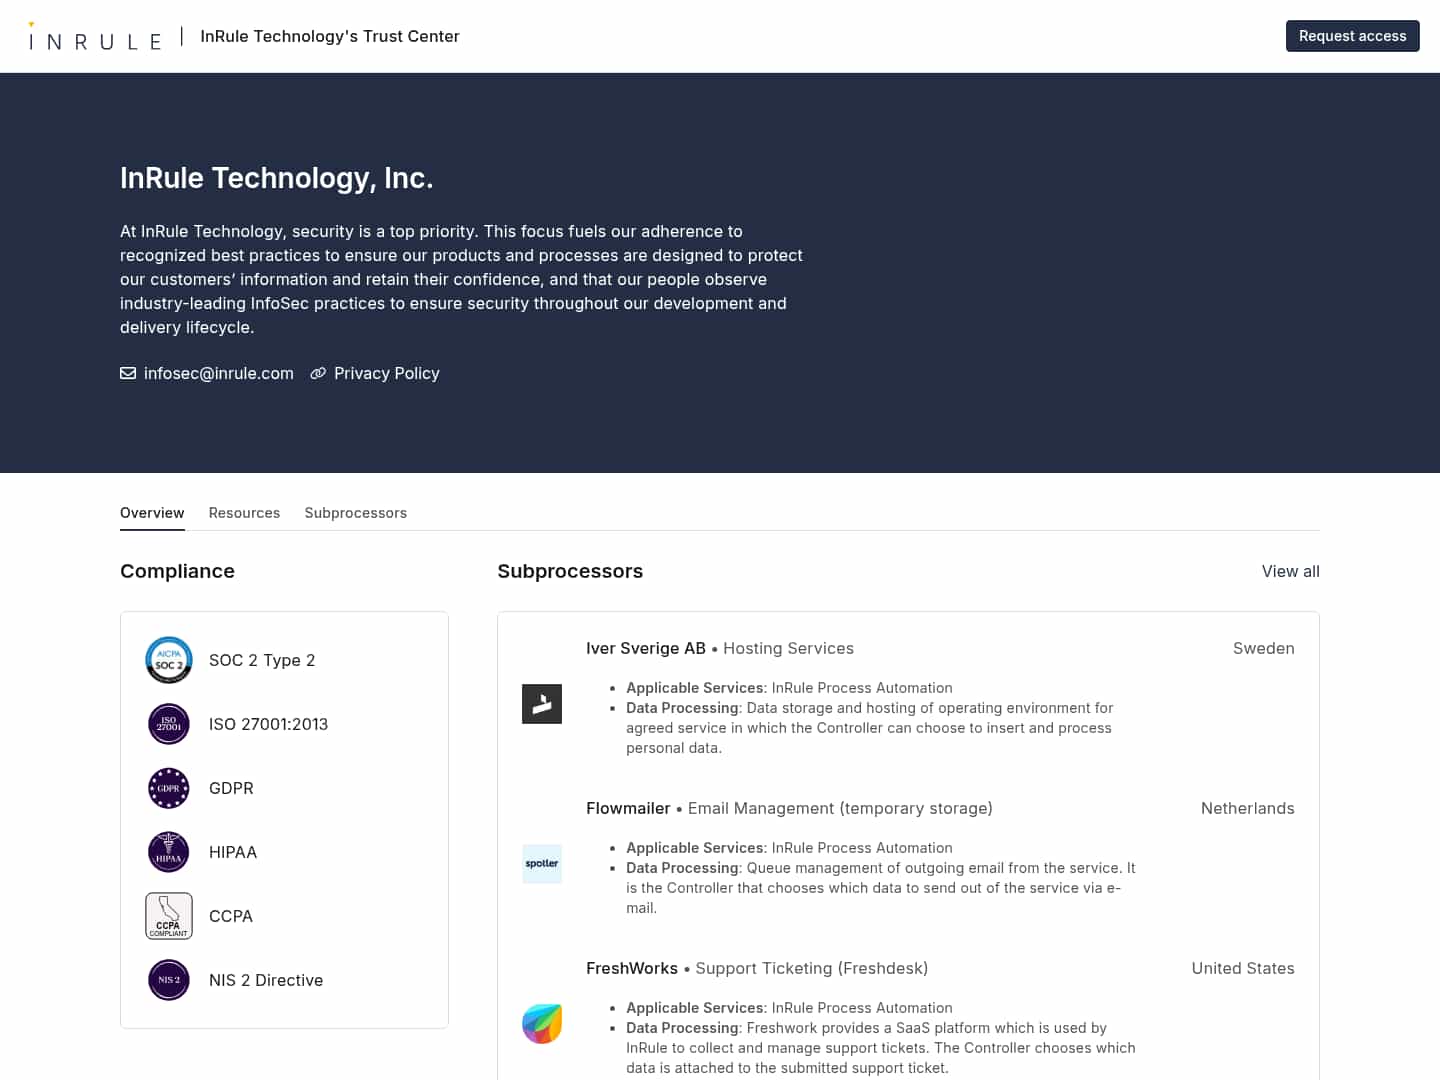
Task: Open the infosec@inrule.com email link
Action: pyautogui.click(x=219, y=373)
